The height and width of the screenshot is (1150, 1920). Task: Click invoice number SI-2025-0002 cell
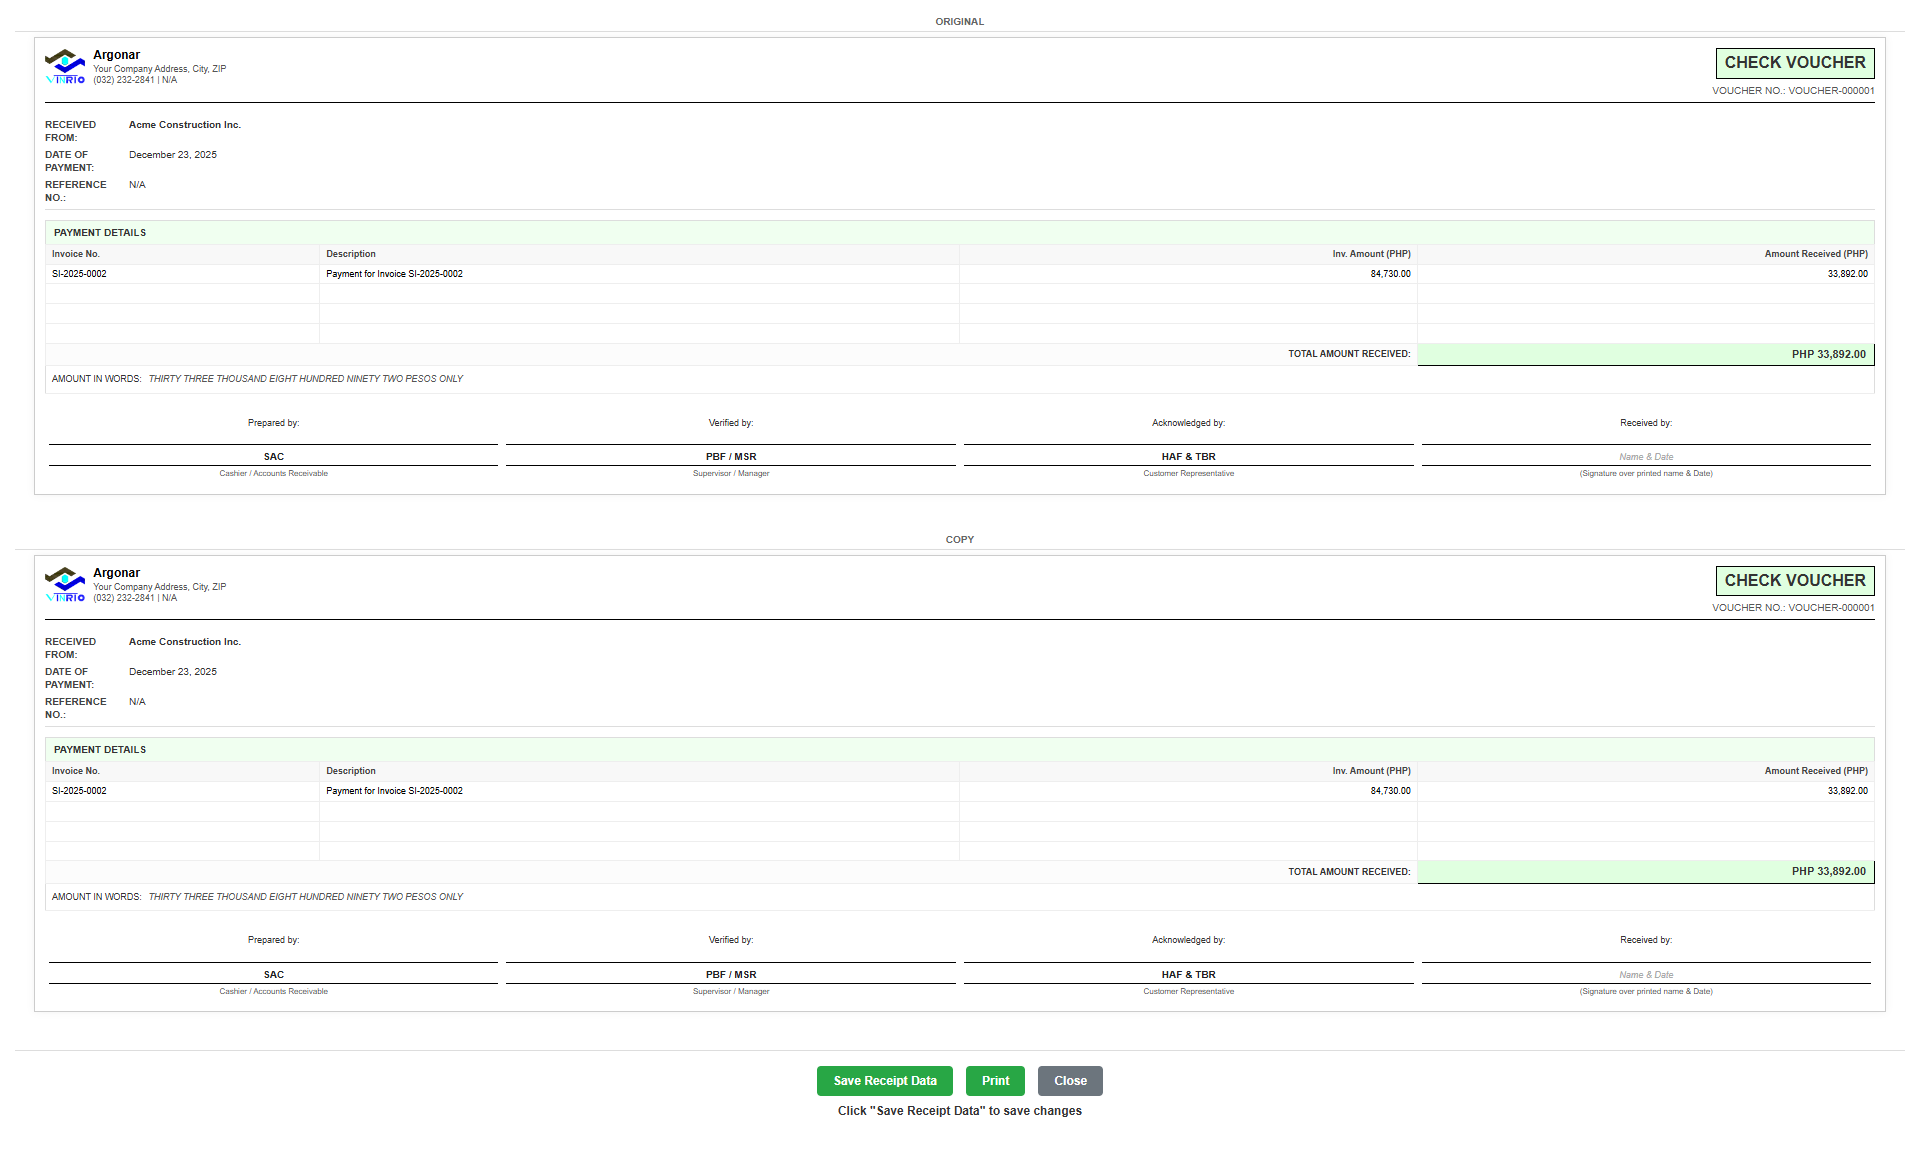pos(79,272)
